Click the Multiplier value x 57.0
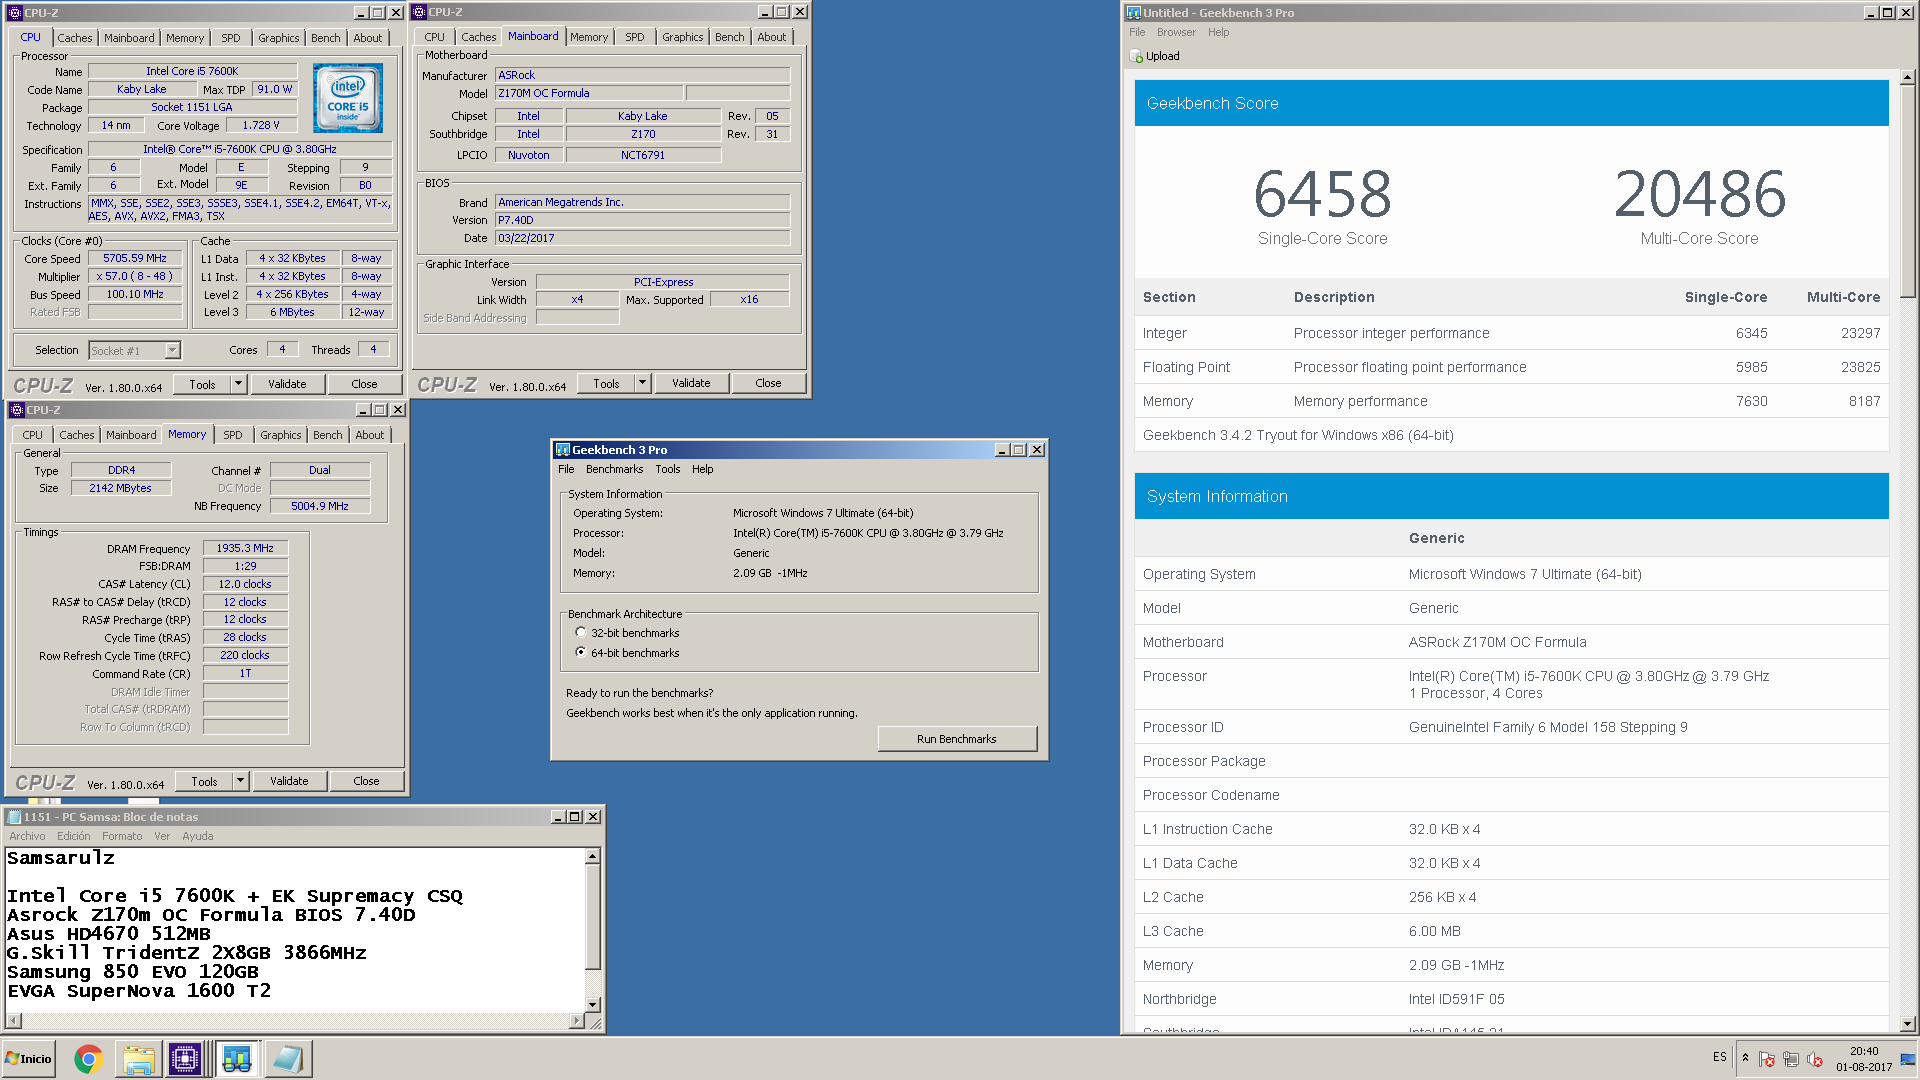 pos(135,276)
